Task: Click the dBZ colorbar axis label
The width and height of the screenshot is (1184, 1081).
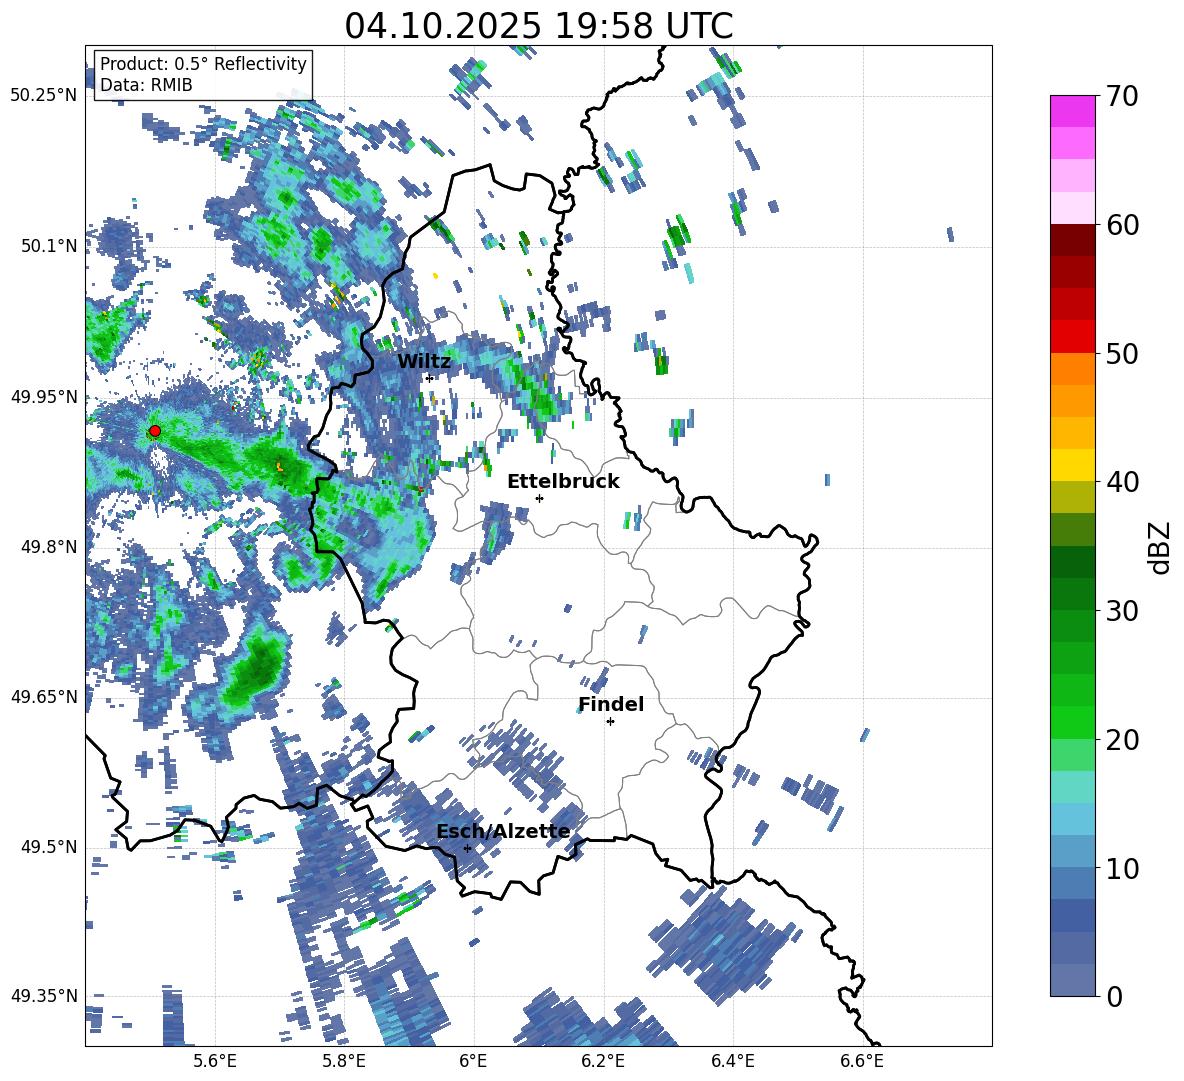Action: coord(1161,547)
